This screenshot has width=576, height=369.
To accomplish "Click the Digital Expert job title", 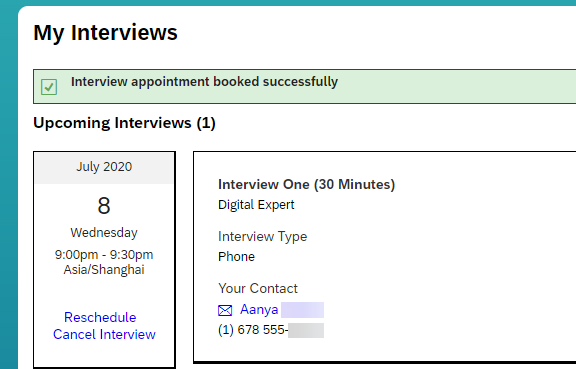I will coord(256,205).
